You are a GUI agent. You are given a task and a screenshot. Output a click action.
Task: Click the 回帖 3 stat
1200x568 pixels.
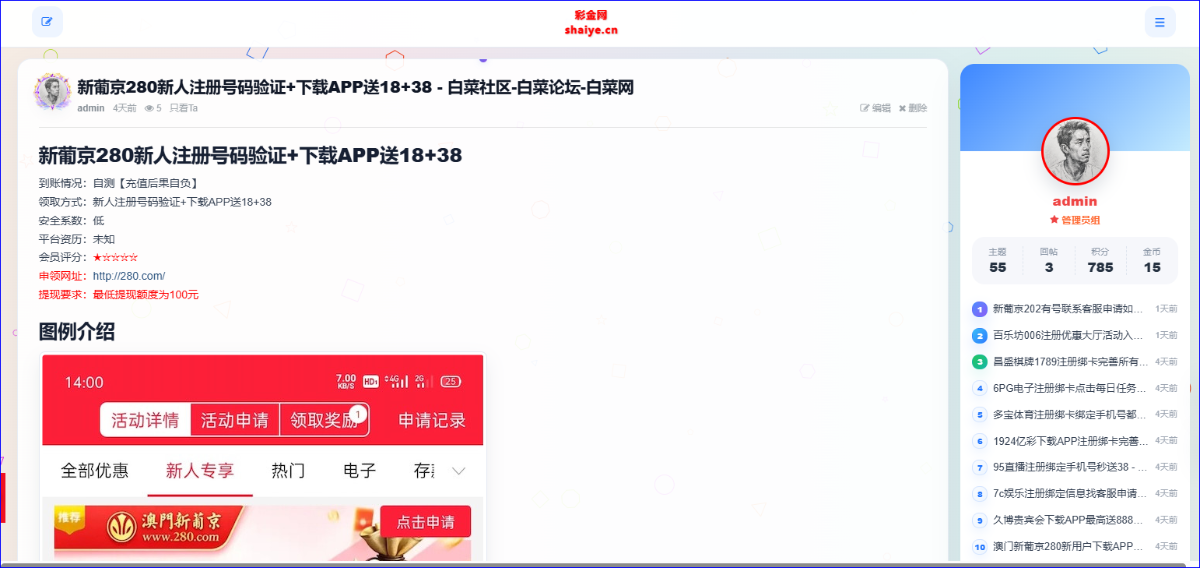1049,260
